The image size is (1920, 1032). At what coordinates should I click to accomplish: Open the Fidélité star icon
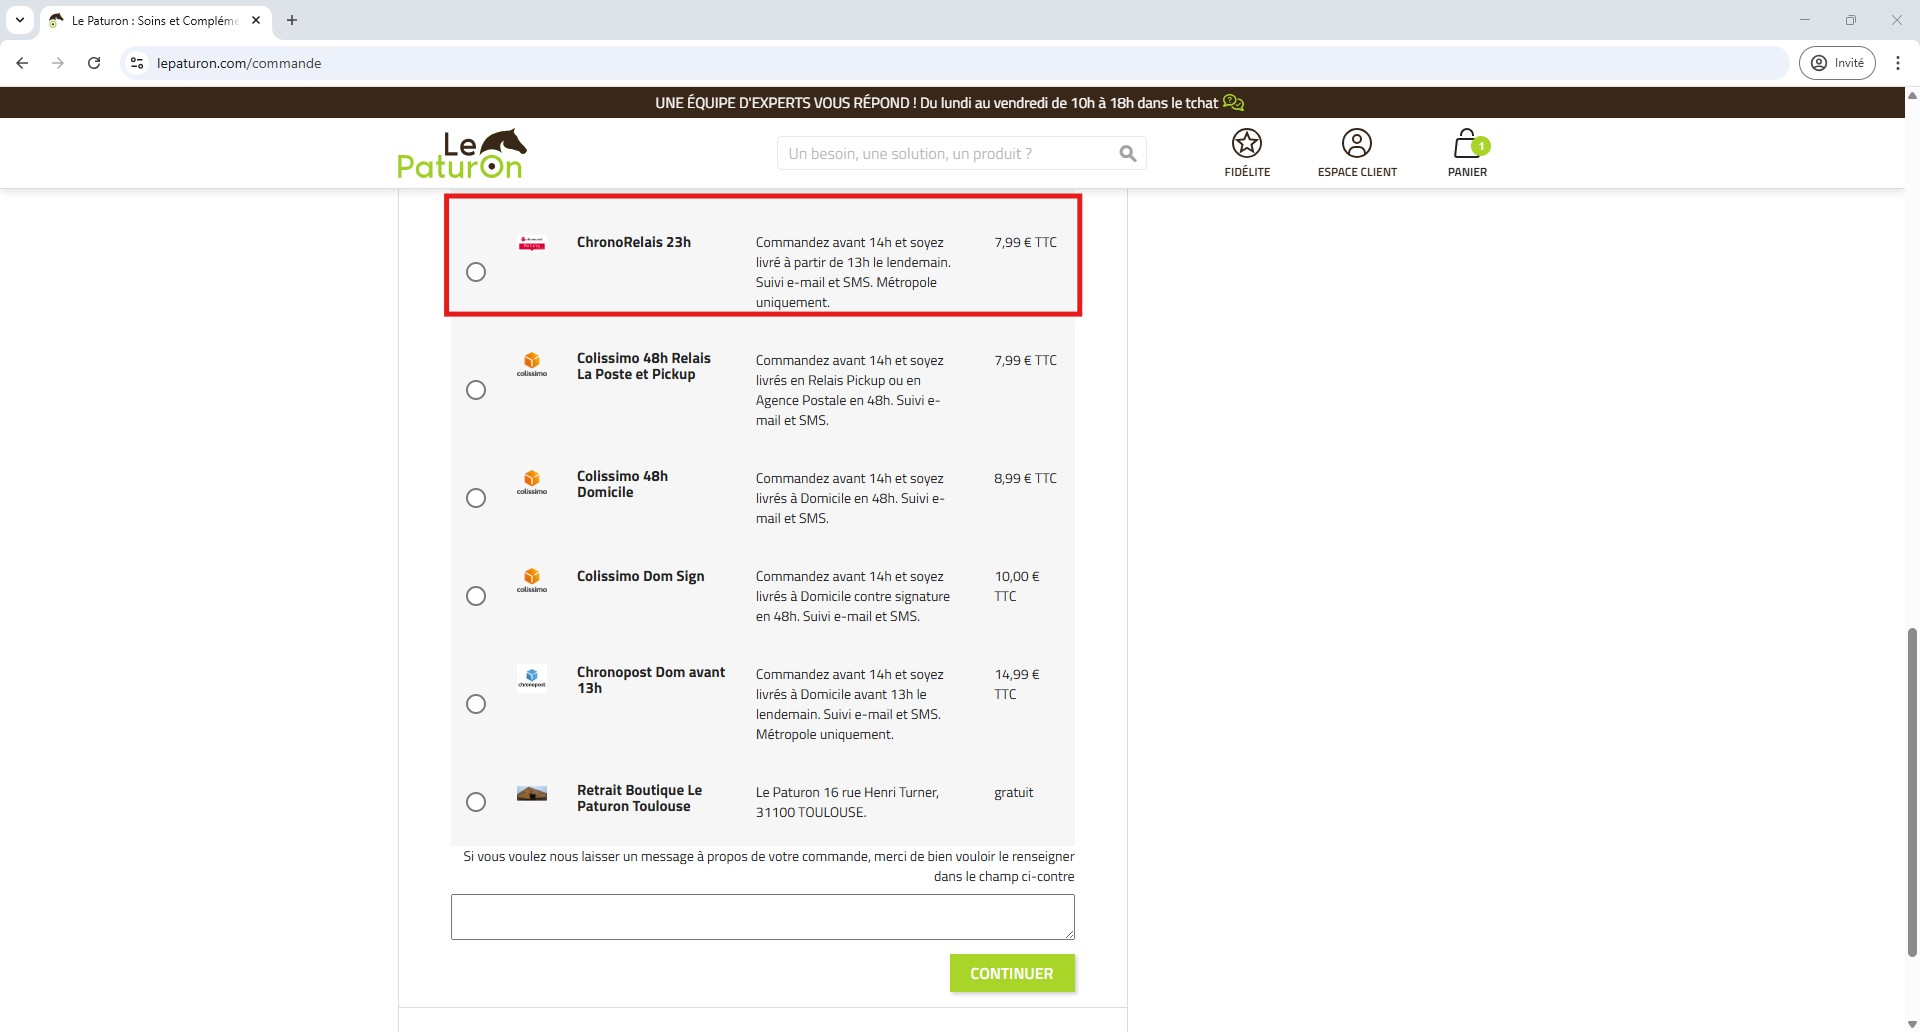tap(1246, 144)
